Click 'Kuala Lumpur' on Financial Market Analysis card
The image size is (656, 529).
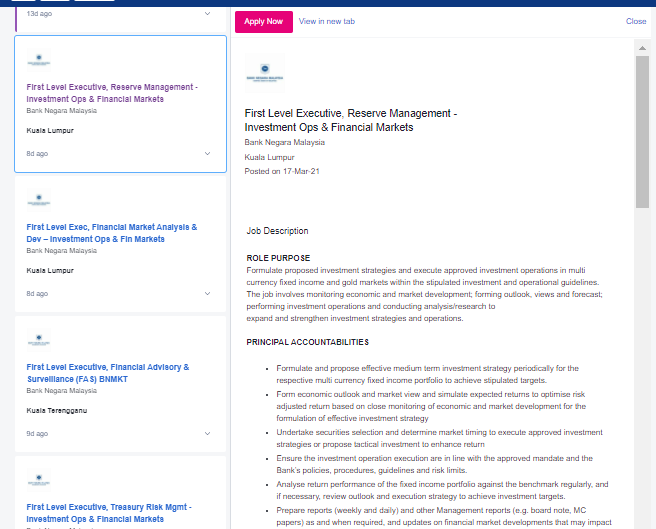coord(50,271)
